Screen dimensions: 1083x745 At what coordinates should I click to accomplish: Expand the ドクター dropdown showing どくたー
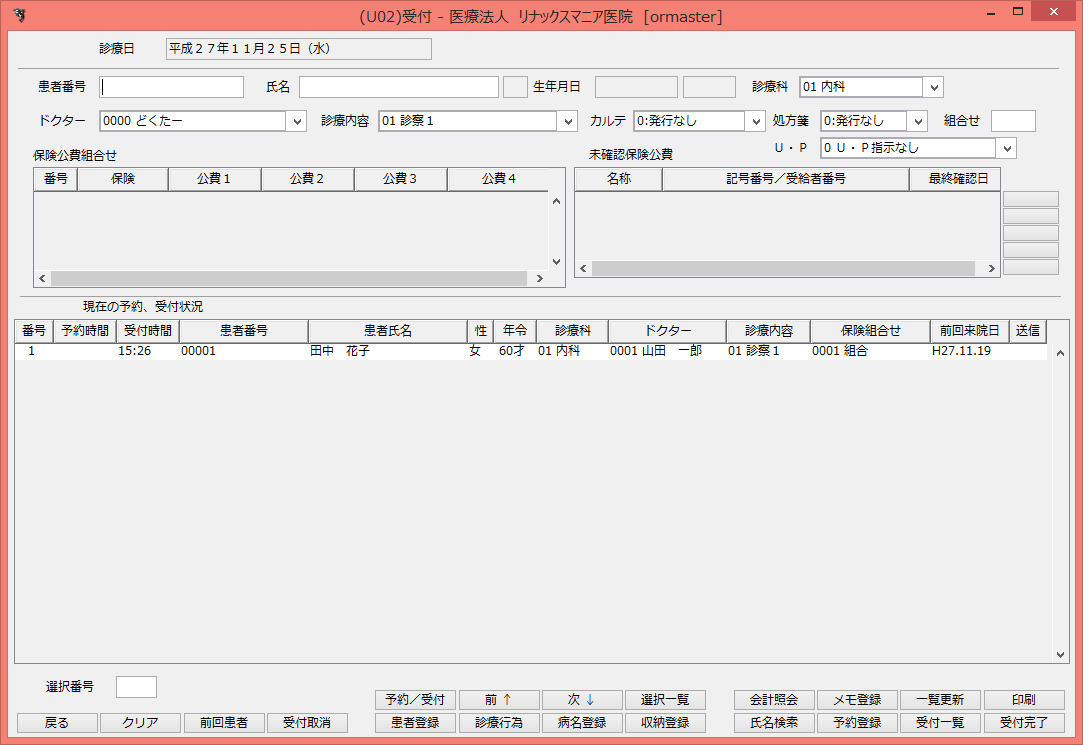[295, 120]
